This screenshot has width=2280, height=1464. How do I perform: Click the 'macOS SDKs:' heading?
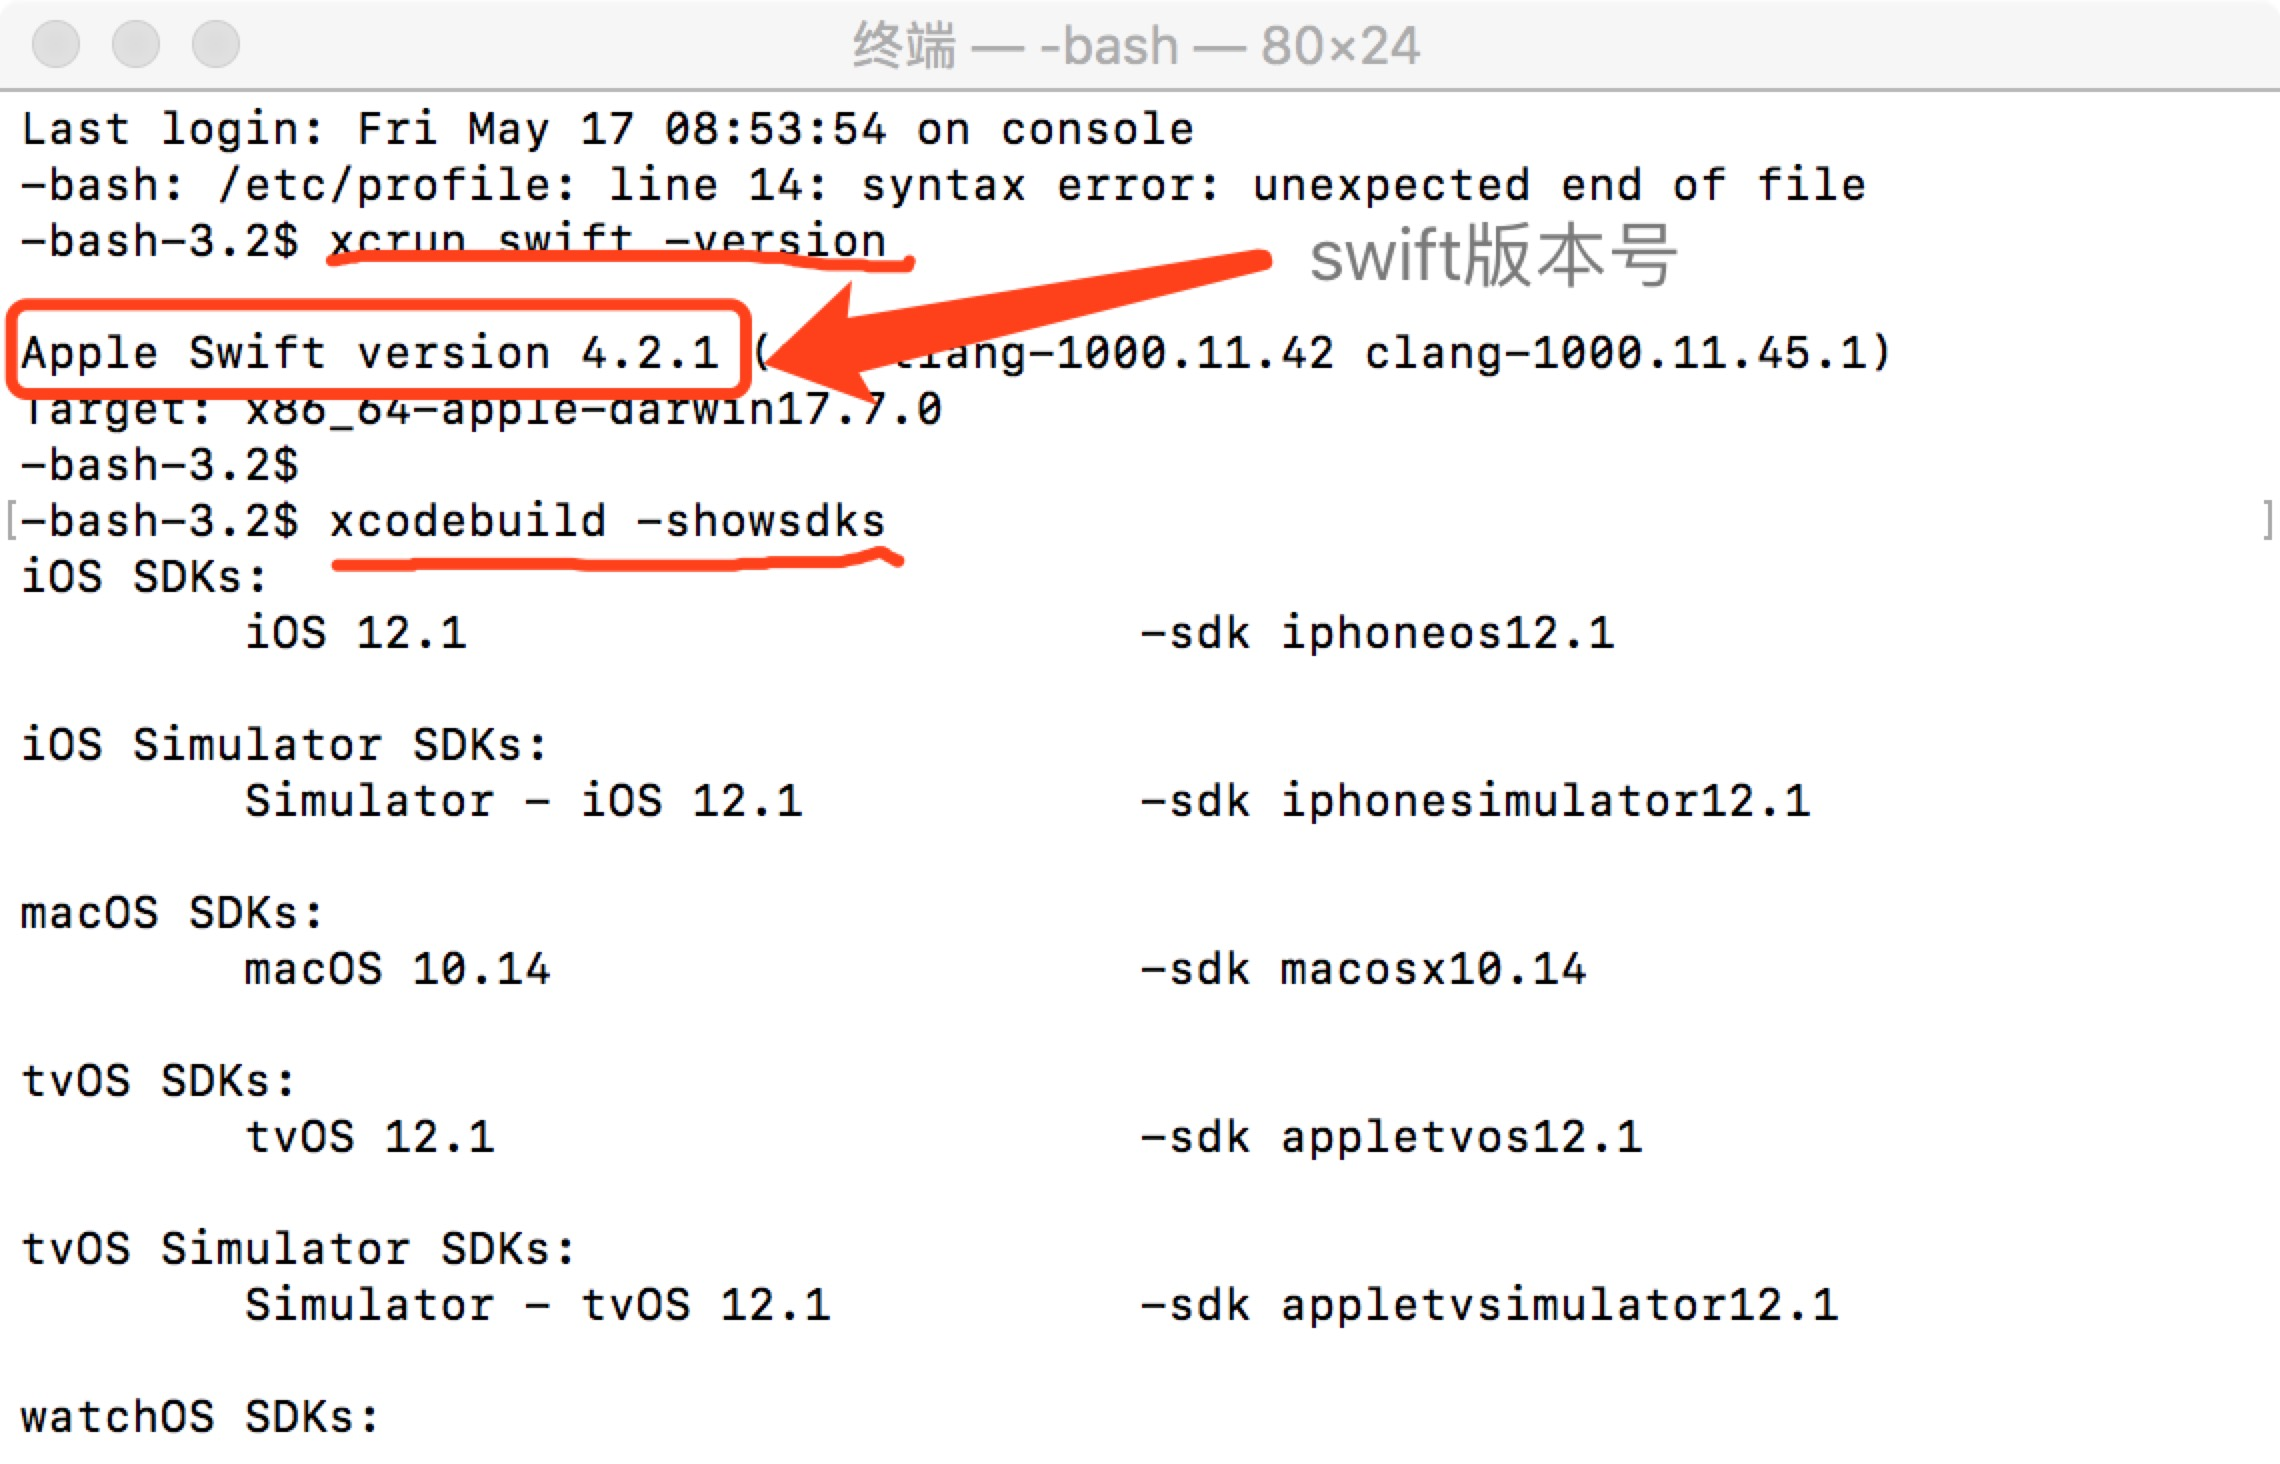click(x=172, y=913)
